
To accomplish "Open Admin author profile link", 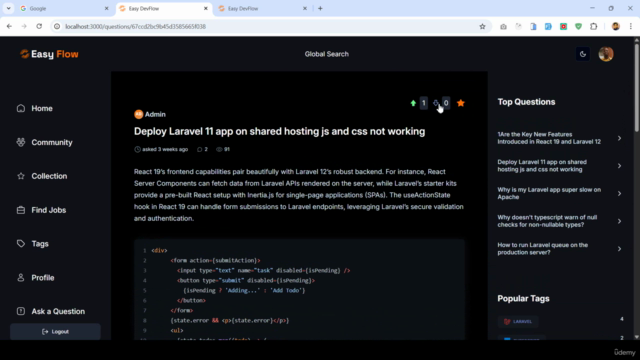I will pyautogui.click(x=150, y=114).
